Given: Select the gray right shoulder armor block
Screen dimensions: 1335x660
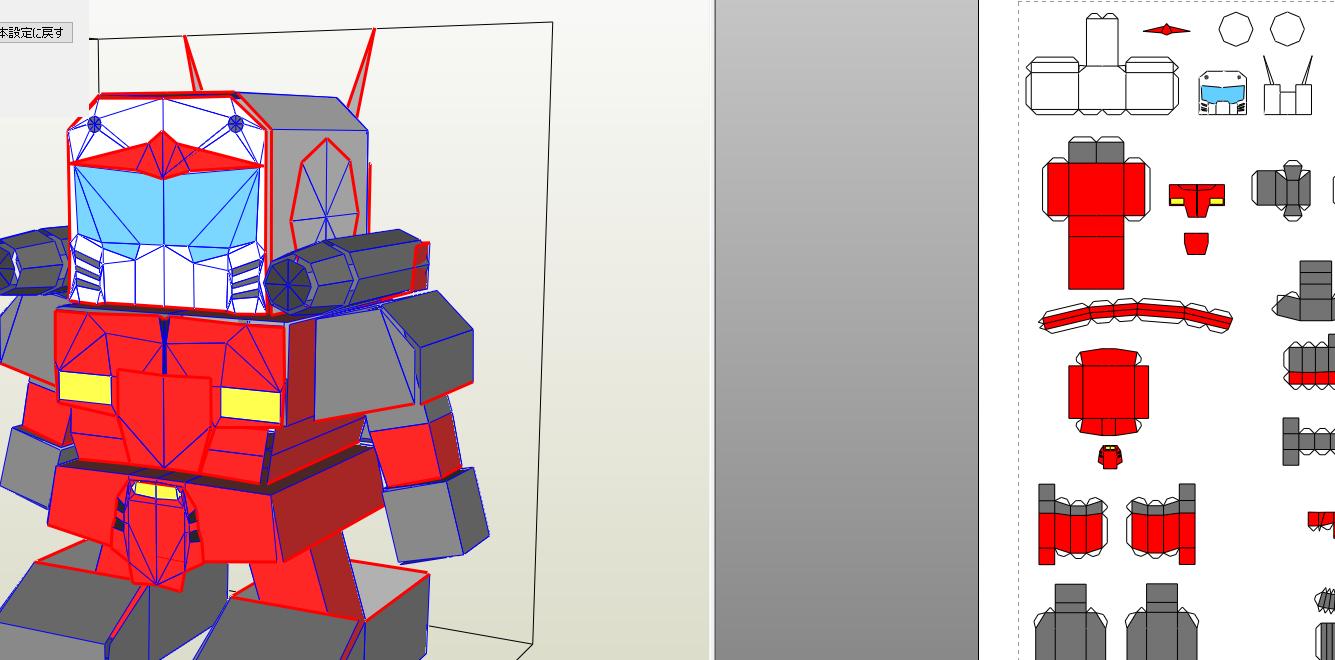Looking at the screenshot, I should point(392,356).
